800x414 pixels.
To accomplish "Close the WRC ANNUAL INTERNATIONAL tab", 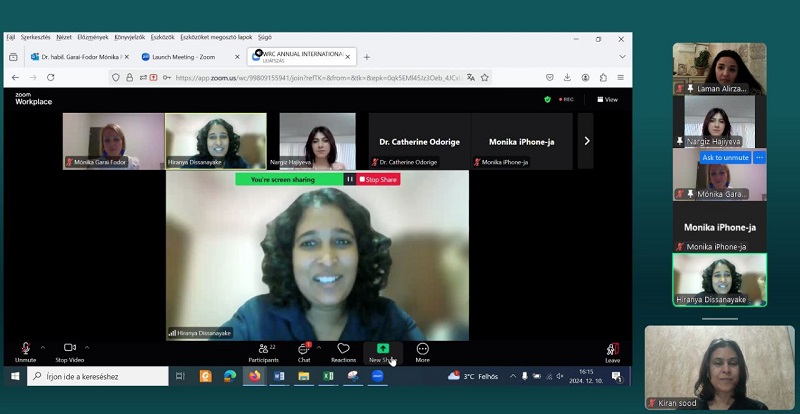I will pyautogui.click(x=347, y=57).
